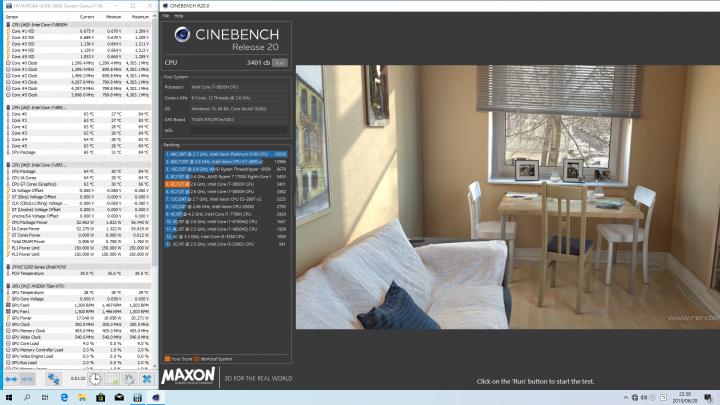Click the Run button next to CPU score

280,63
